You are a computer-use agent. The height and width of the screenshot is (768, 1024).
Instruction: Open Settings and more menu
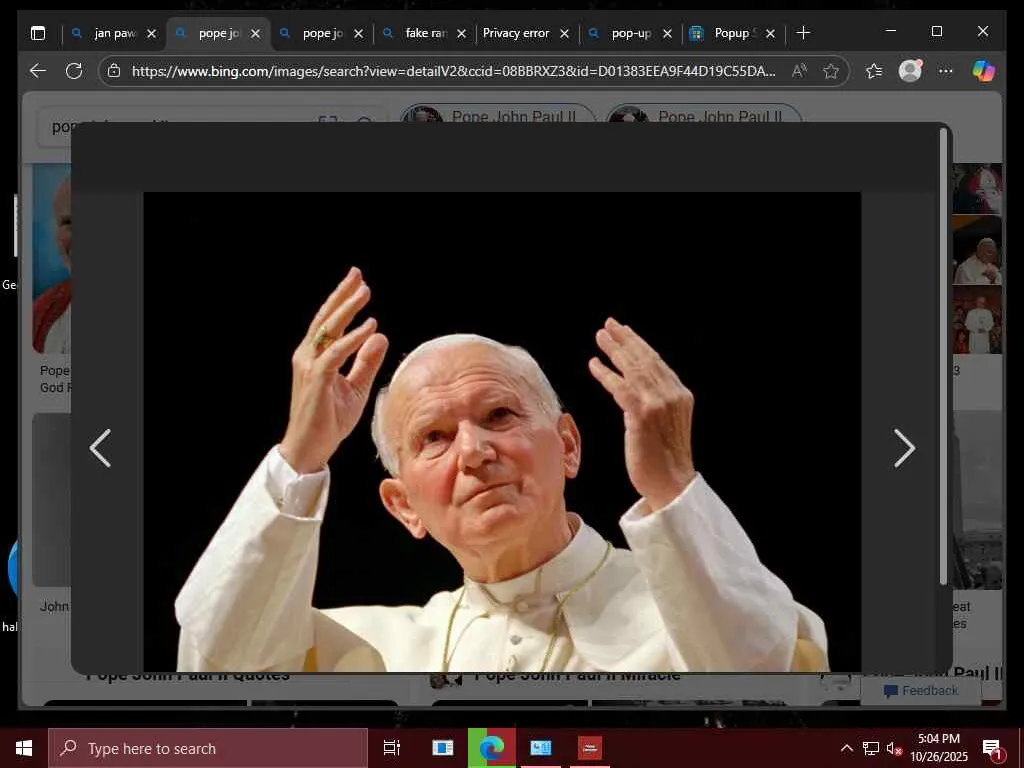pyautogui.click(x=946, y=71)
